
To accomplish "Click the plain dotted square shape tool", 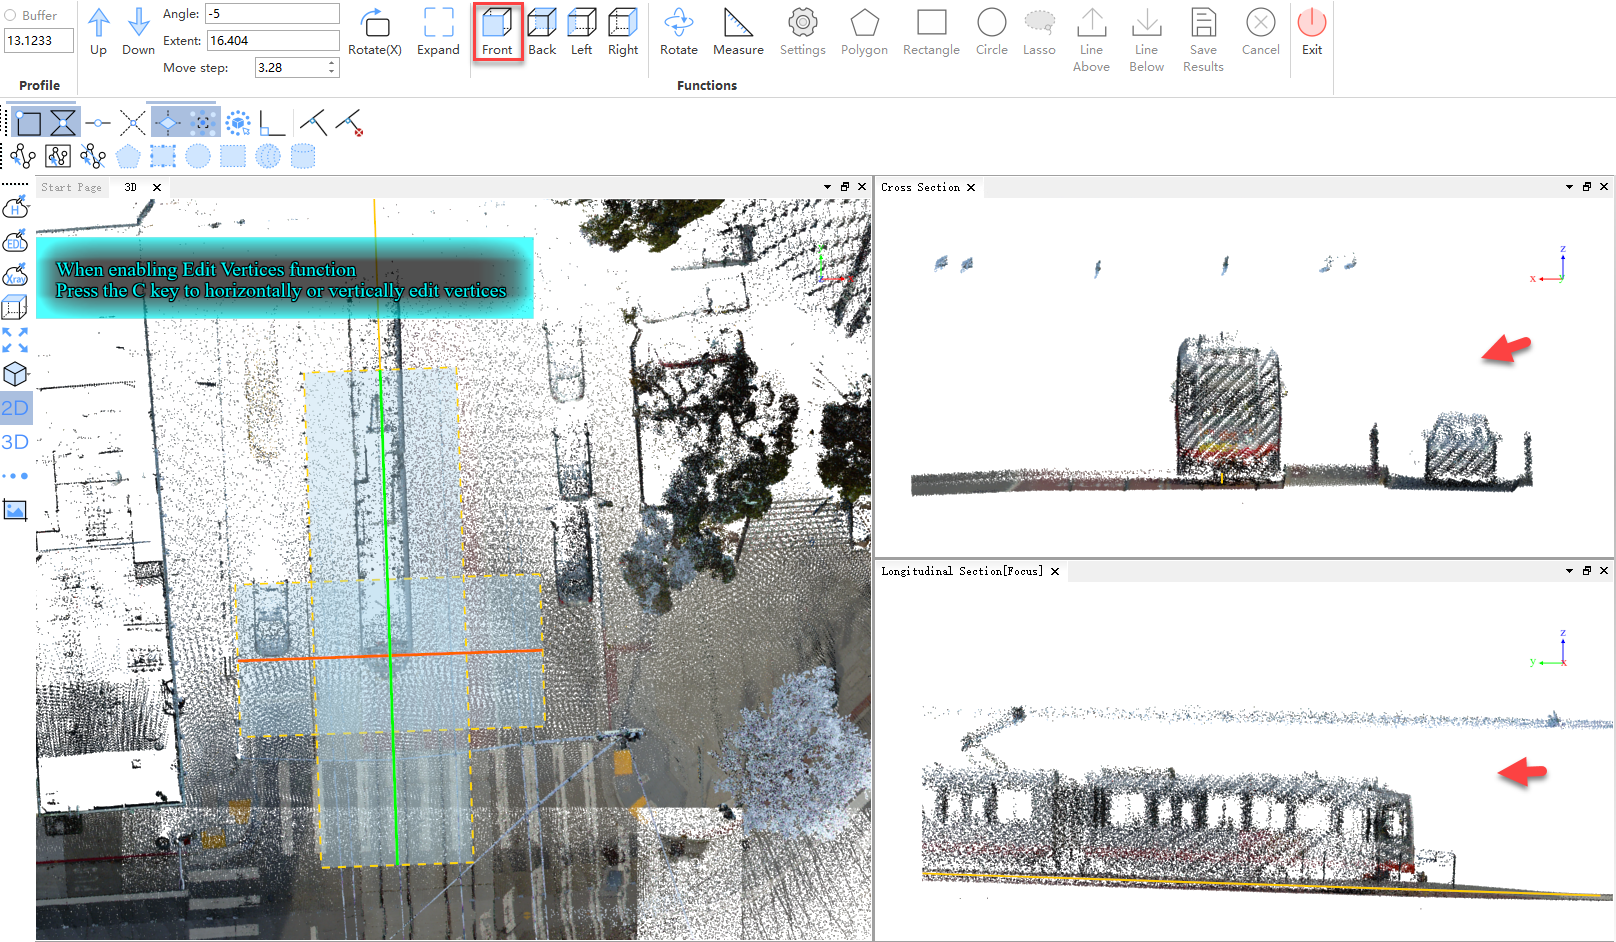I will pos(233,156).
